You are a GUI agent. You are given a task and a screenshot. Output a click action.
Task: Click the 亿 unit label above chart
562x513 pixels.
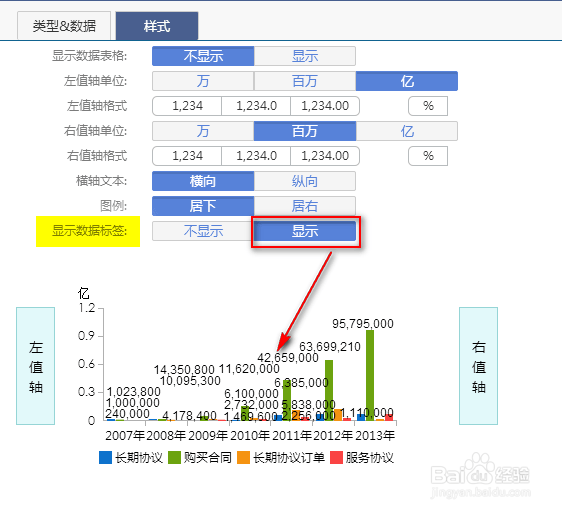84,293
